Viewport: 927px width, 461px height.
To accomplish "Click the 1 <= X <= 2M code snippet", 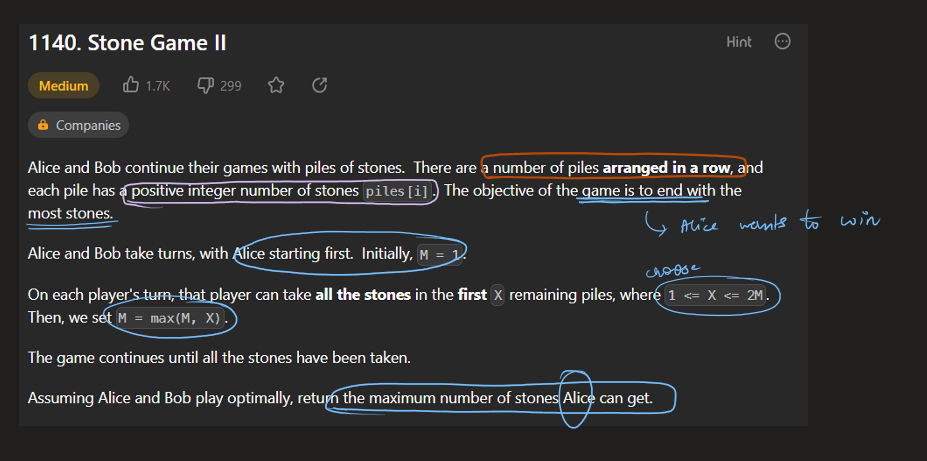I will tap(717, 296).
